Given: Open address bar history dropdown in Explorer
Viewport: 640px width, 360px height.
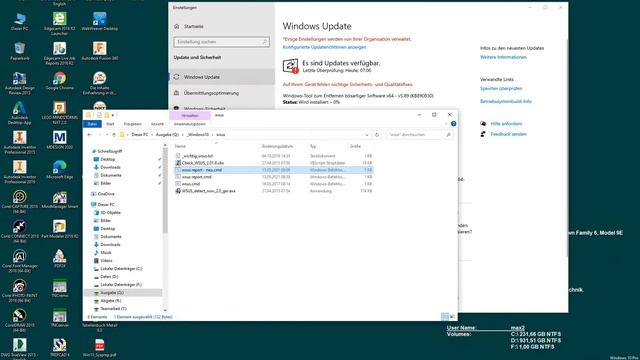Looking at the screenshot, I should 367,135.
